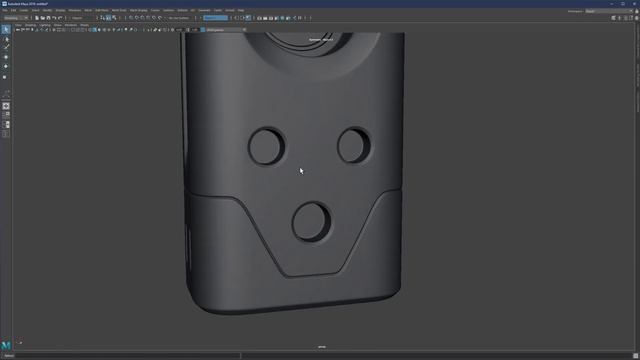The width and height of the screenshot is (640, 360).
Task: Toggle the Channel Box sidebar icon
Action: coord(637,18)
